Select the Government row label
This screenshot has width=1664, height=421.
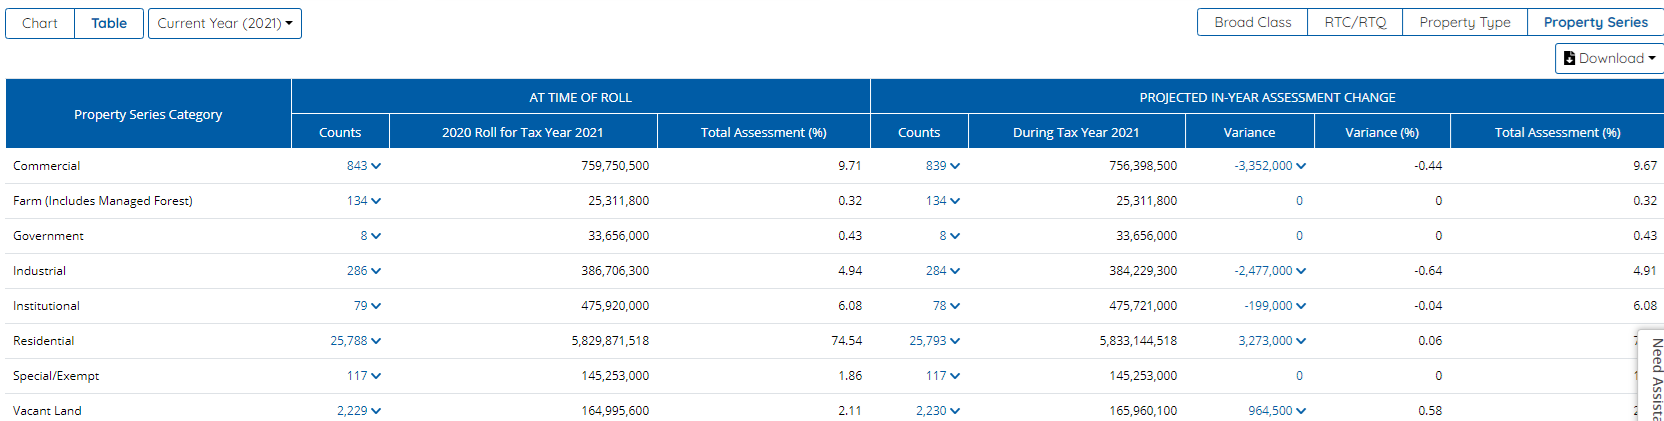[x=48, y=236]
